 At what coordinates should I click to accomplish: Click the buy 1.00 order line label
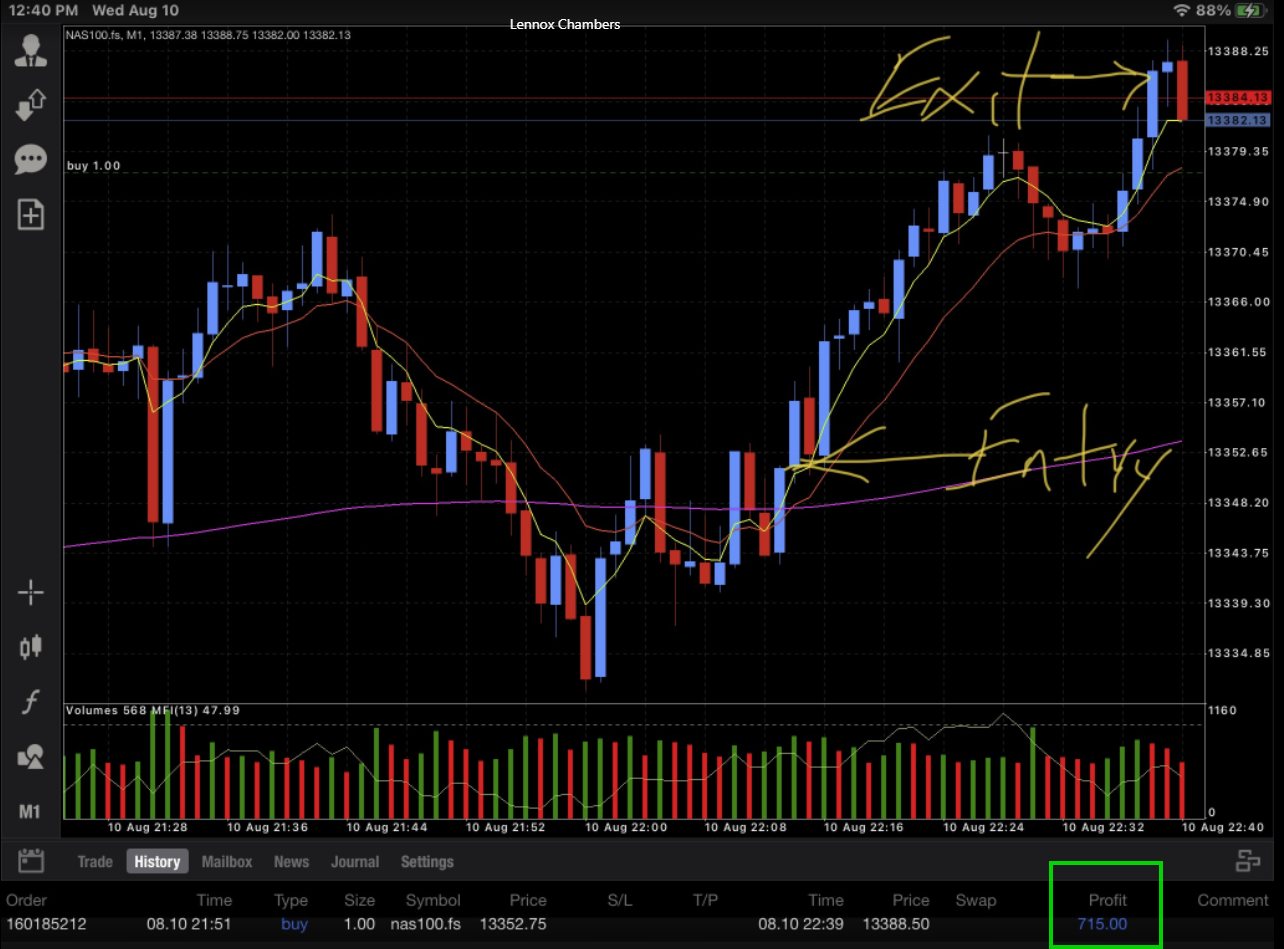pyautogui.click(x=94, y=166)
